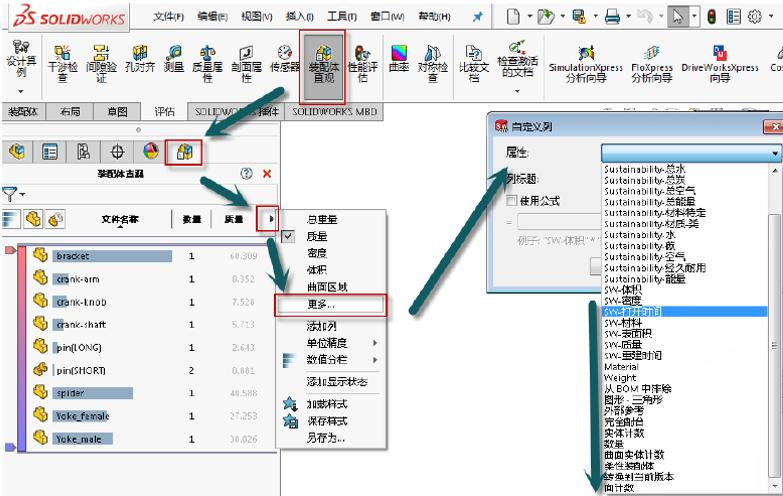
Task: Switch to PropertyManager tab icon
Action: click(50, 151)
